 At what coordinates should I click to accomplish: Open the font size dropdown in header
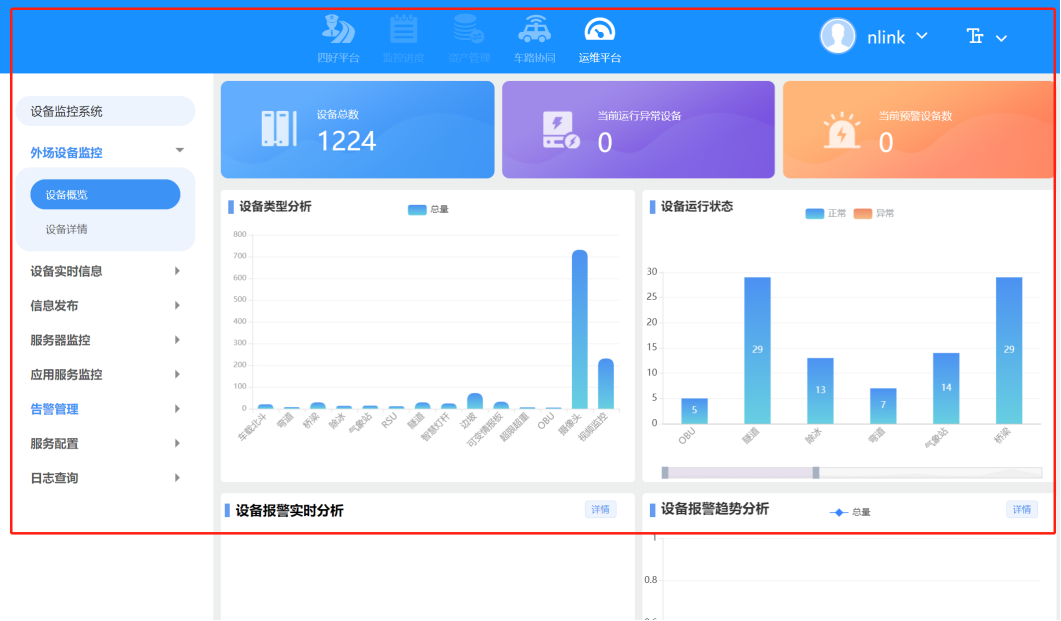tap(986, 37)
